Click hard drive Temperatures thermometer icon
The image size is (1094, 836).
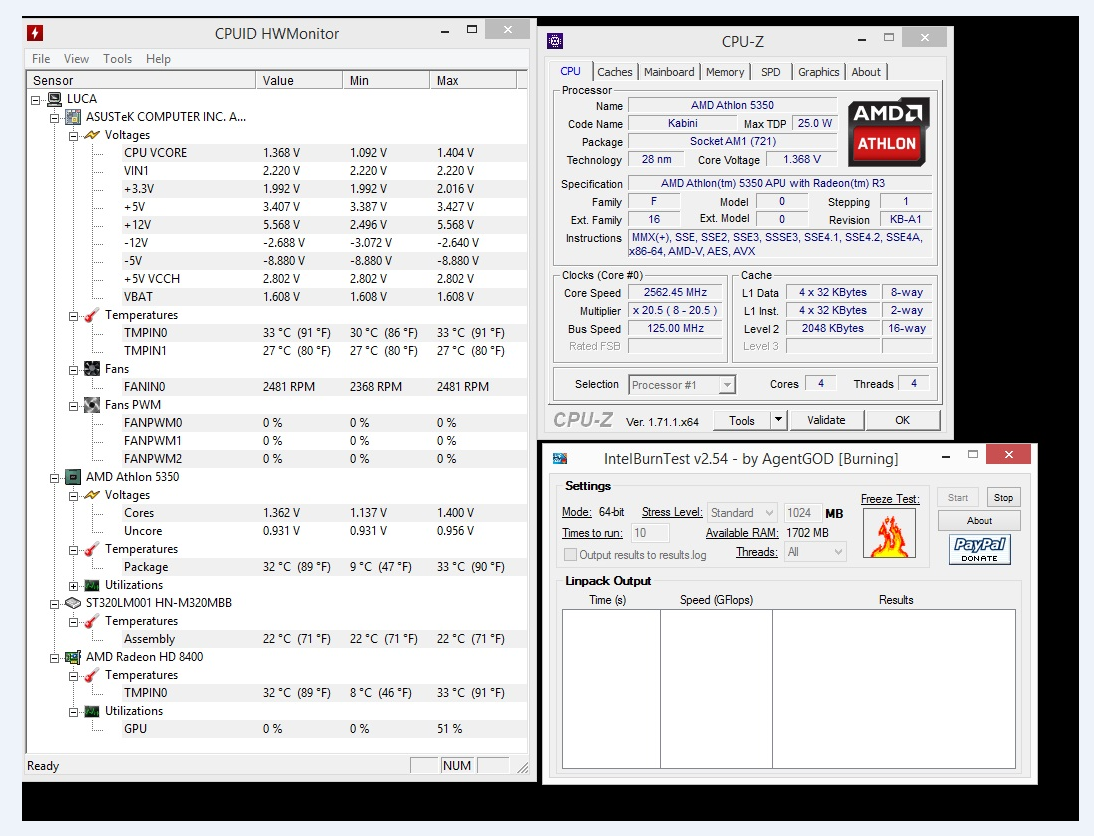pos(92,621)
